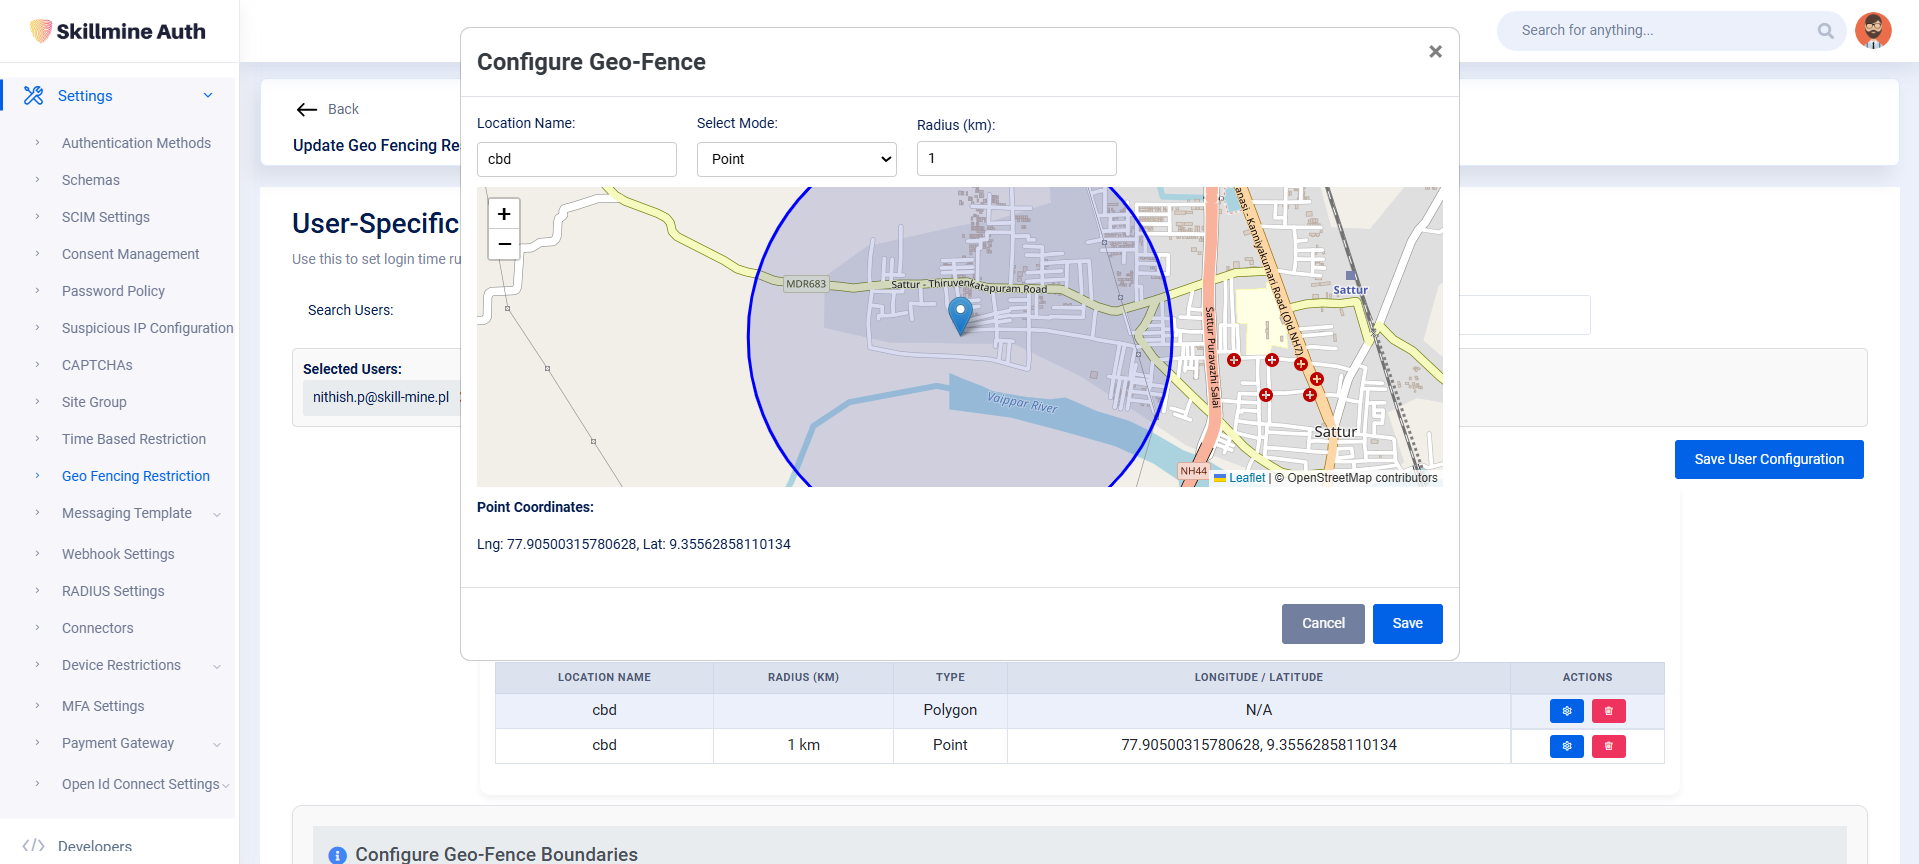Viewport: 1919px width, 864px height.
Task: Close the Configure Geo-Fence dialog
Action: point(1435,52)
